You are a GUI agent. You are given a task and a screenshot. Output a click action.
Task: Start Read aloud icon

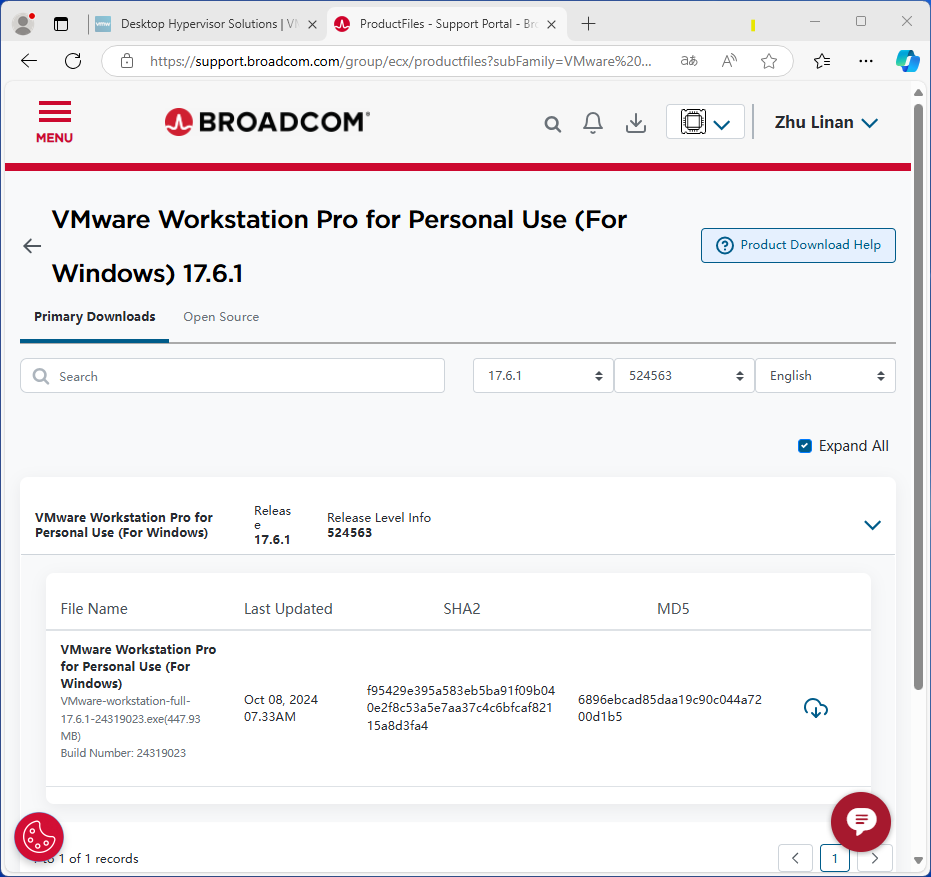(x=729, y=61)
